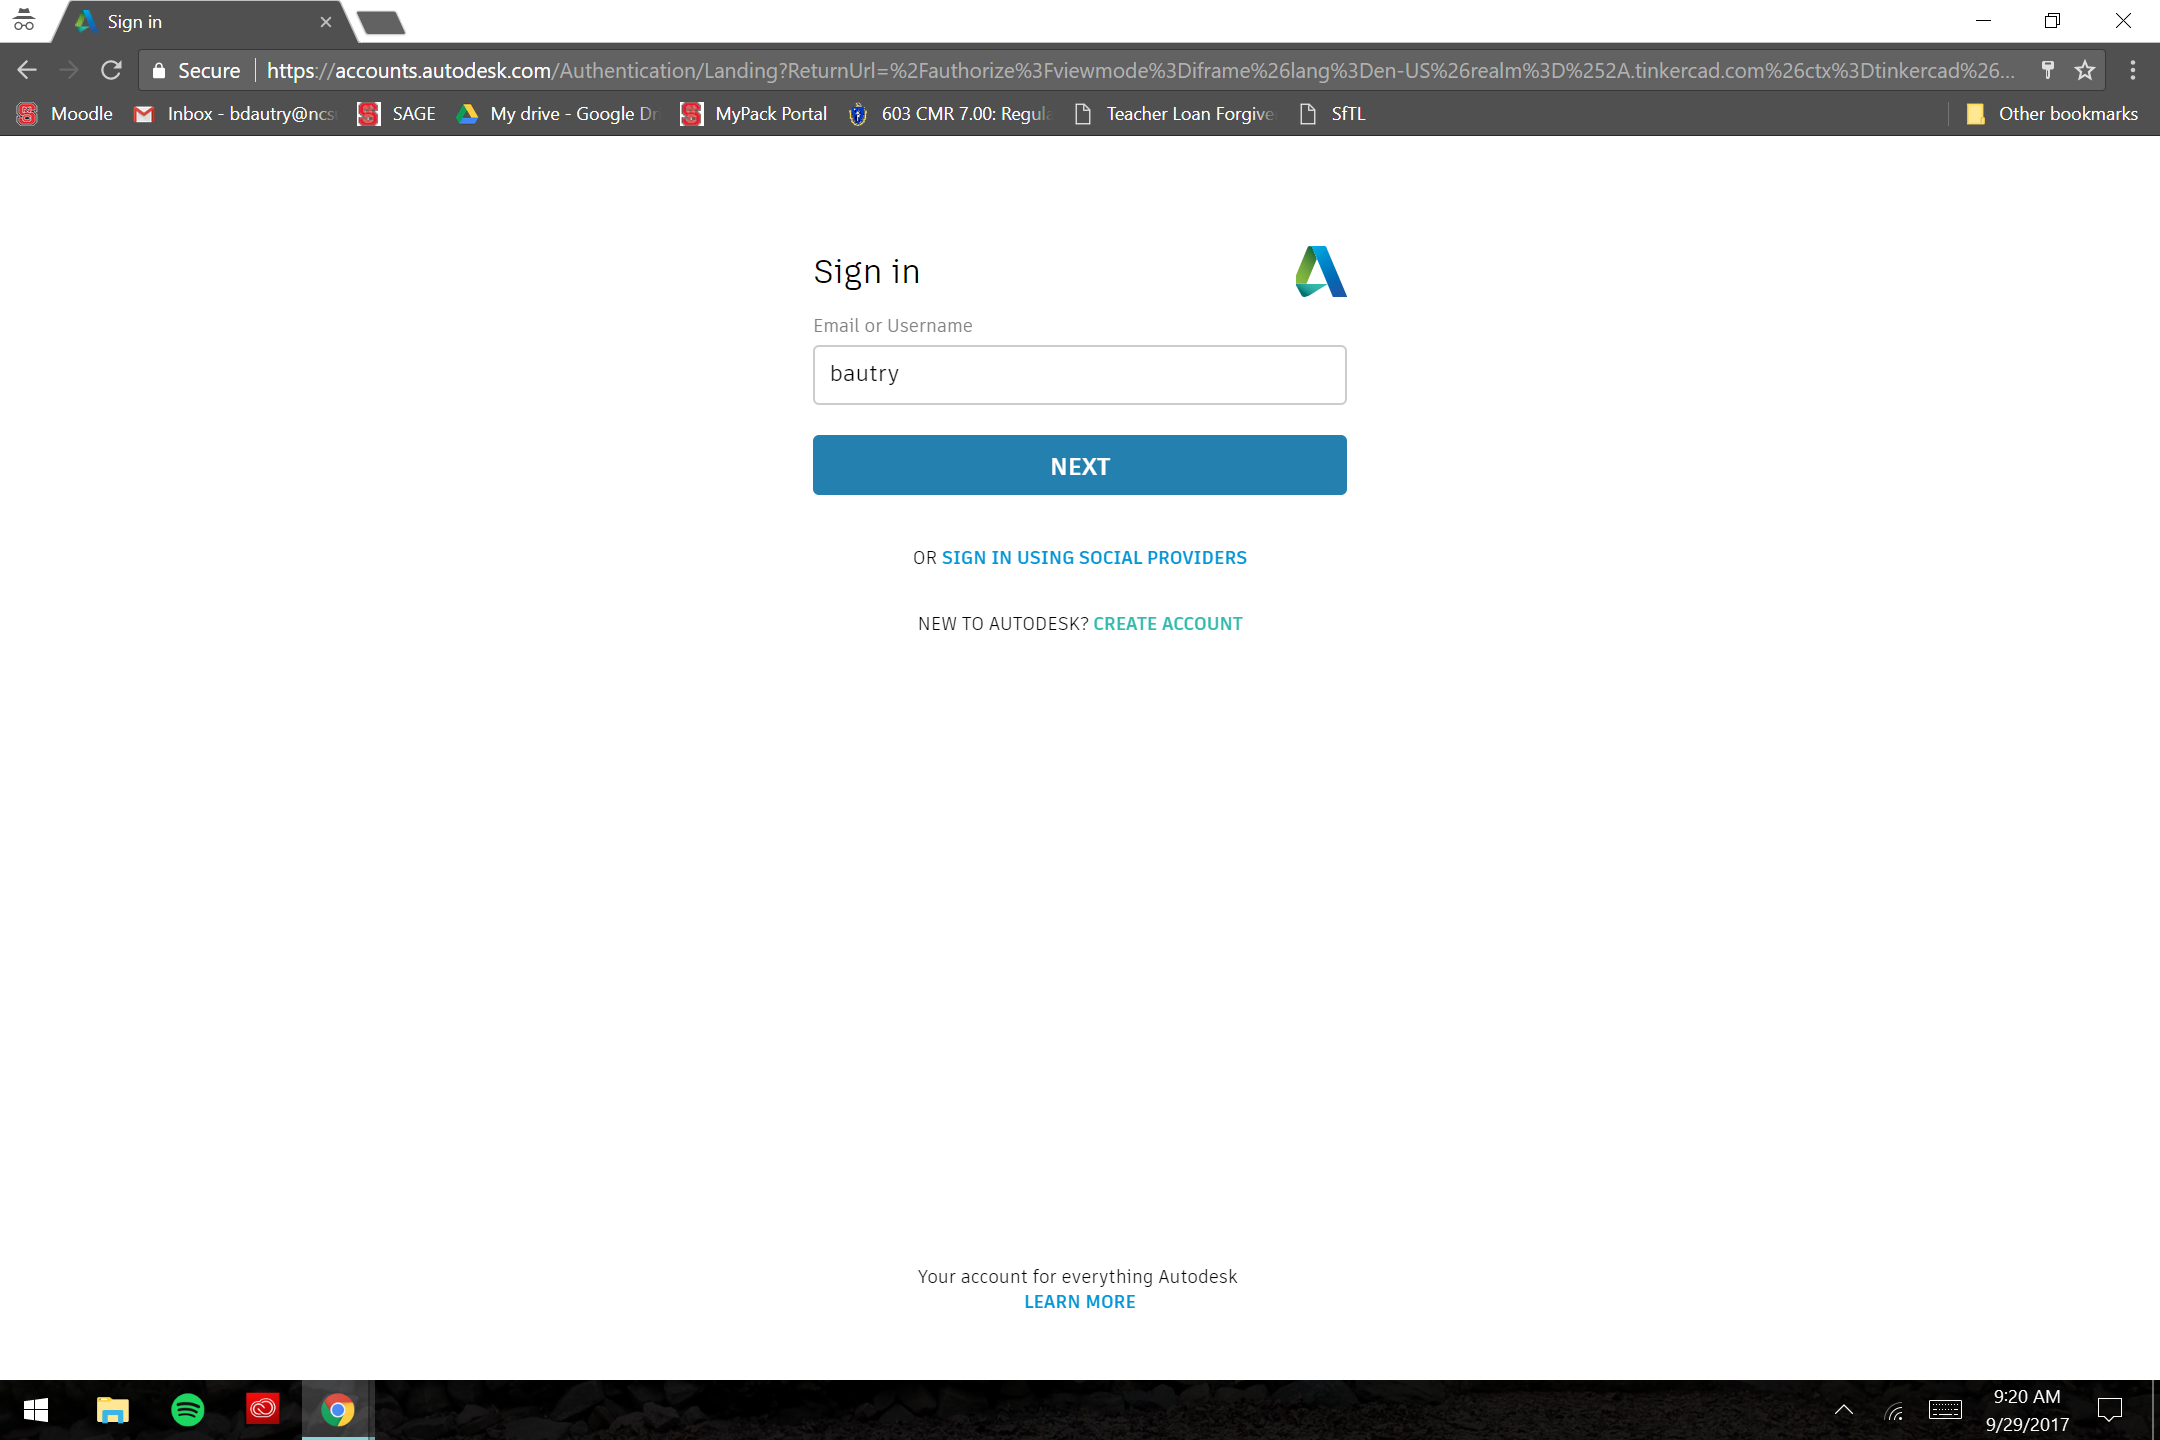The image size is (2160, 1440).
Task: Open Spotify from the taskbar
Action: (188, 1410)
